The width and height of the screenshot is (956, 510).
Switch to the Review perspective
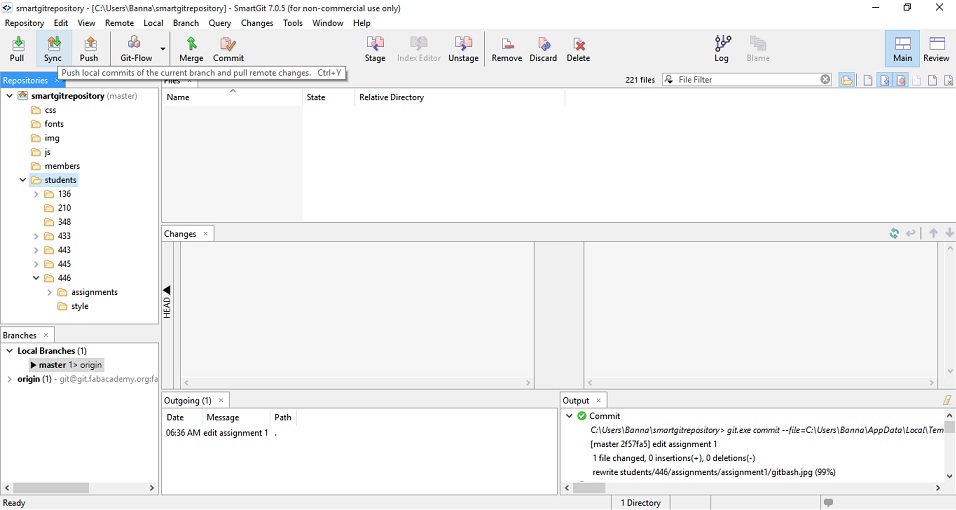tap(936, 49)
